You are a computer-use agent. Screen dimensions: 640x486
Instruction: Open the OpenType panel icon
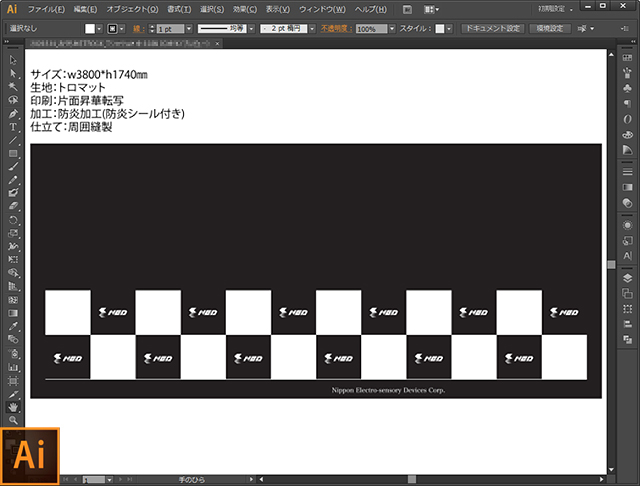[x=627, y=119]
